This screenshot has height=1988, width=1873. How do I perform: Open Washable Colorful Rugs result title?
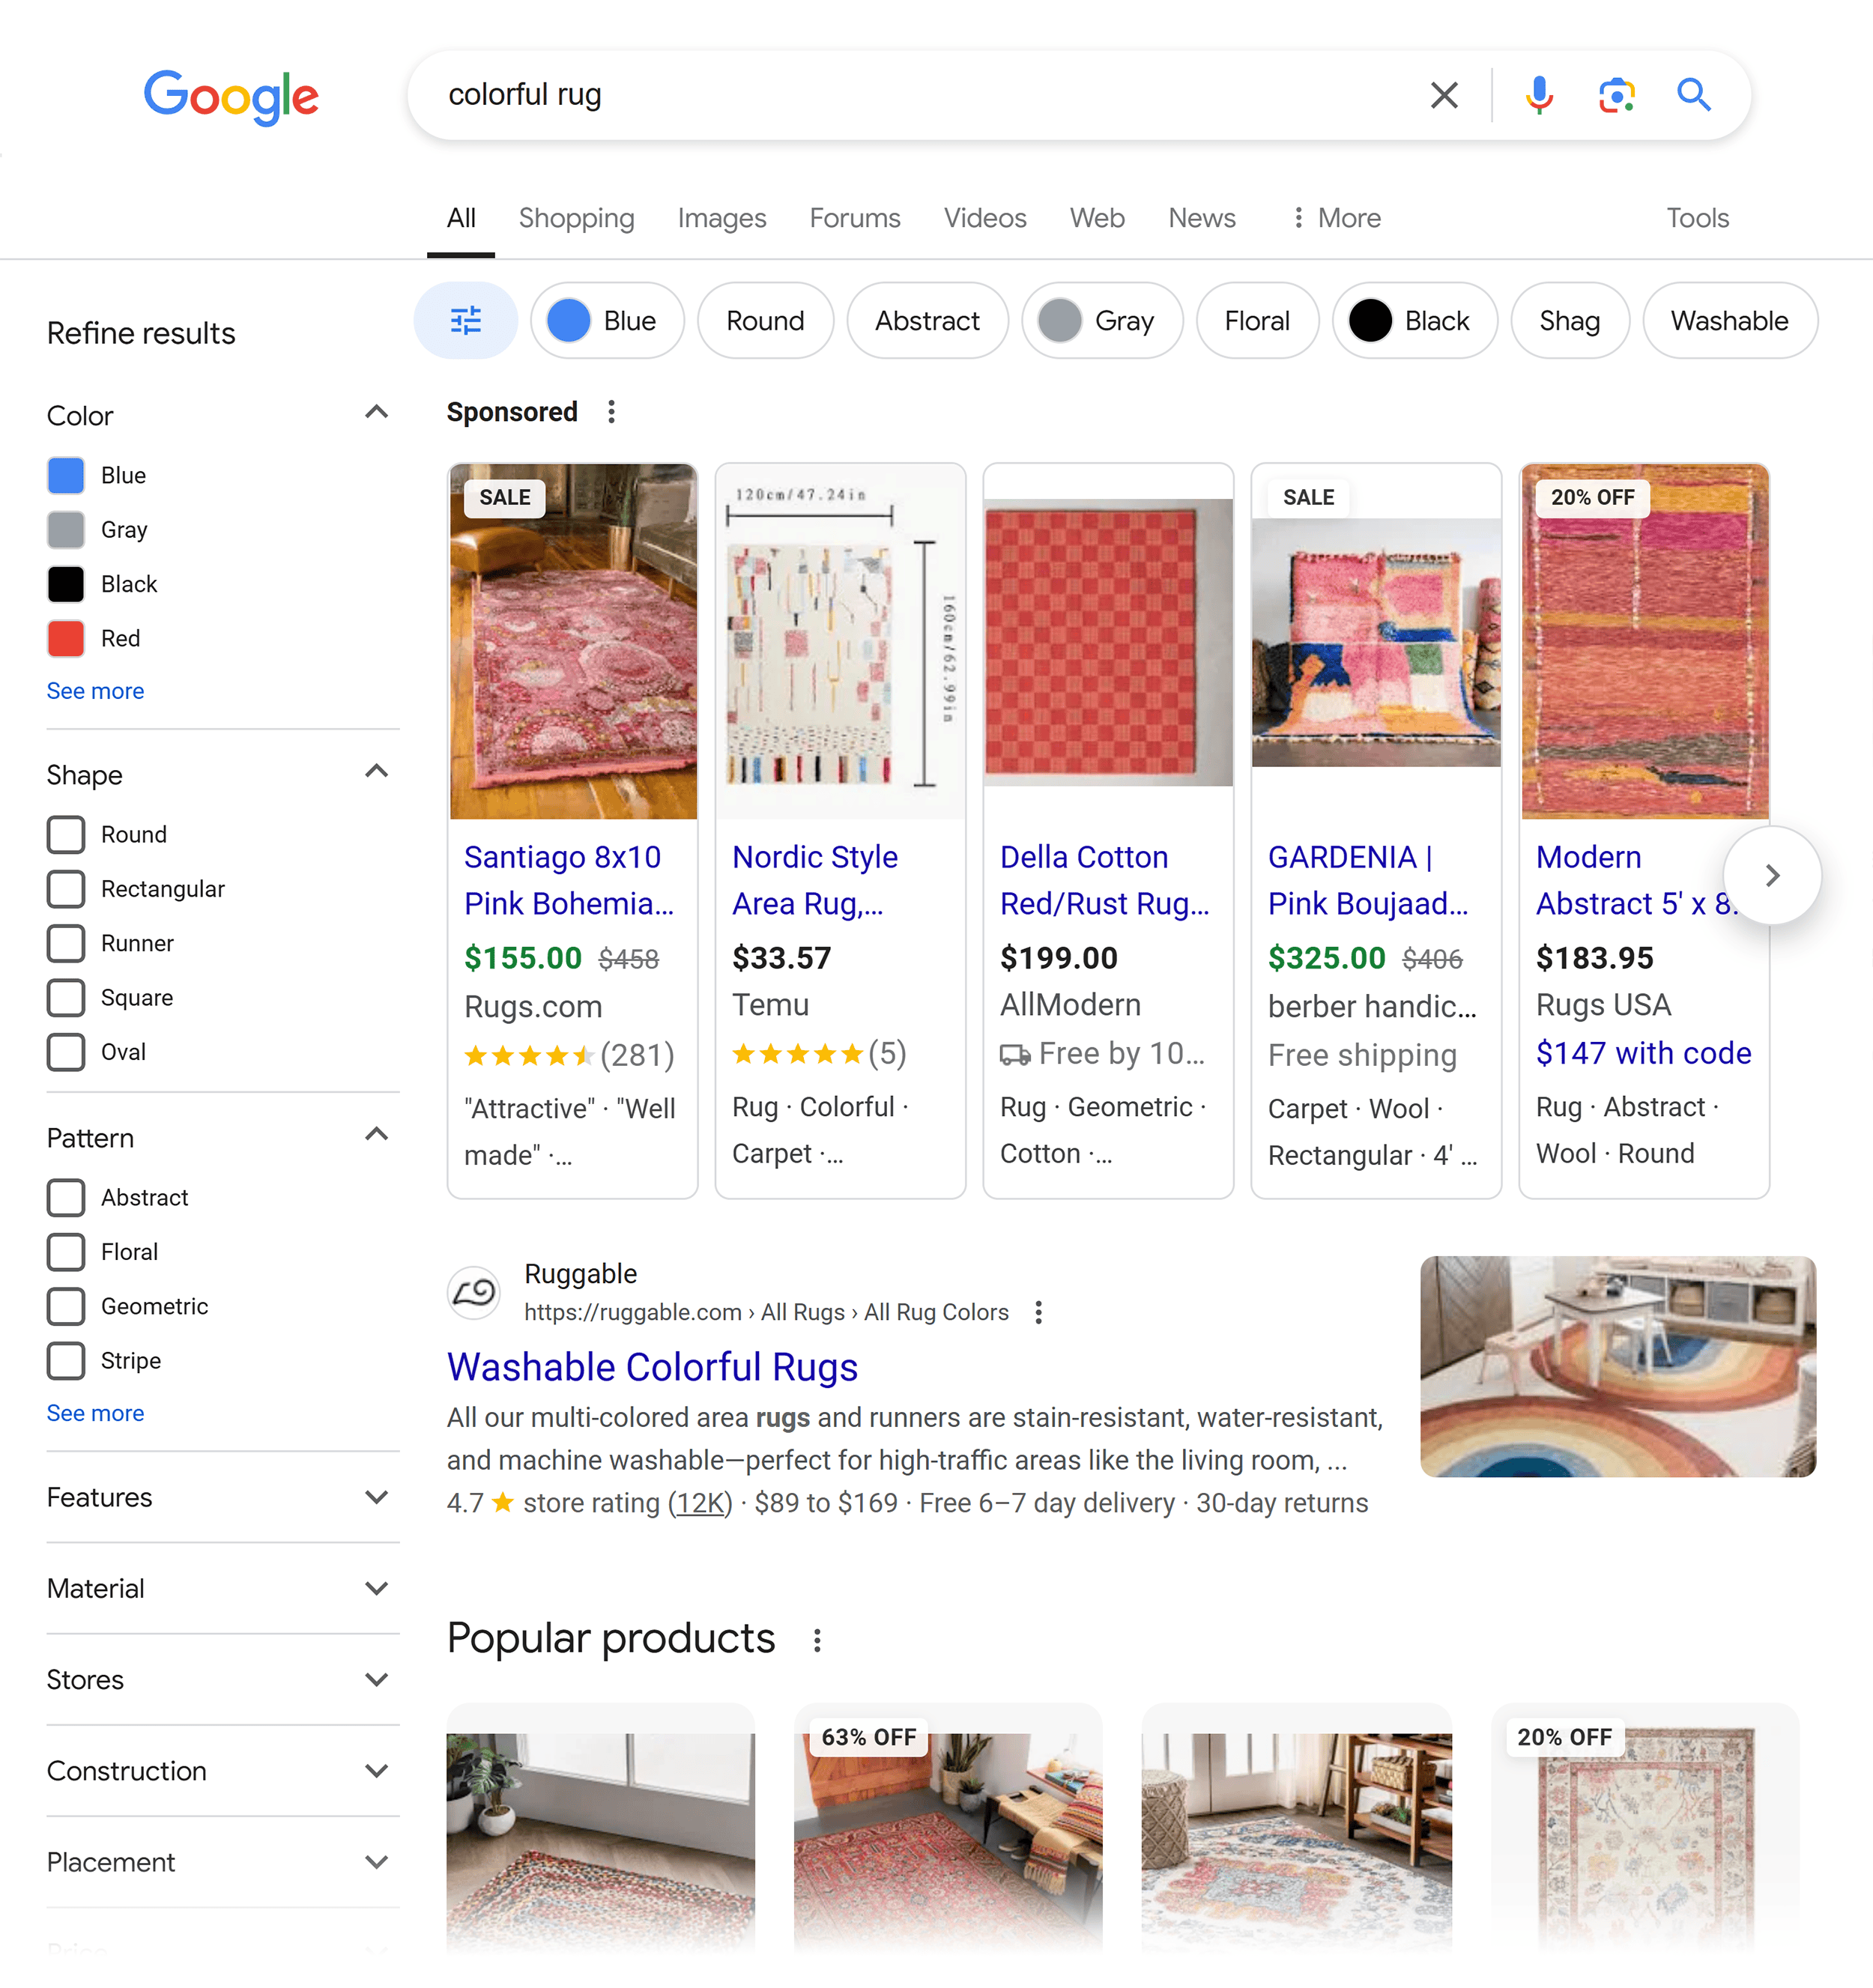tap(652, 1367)
